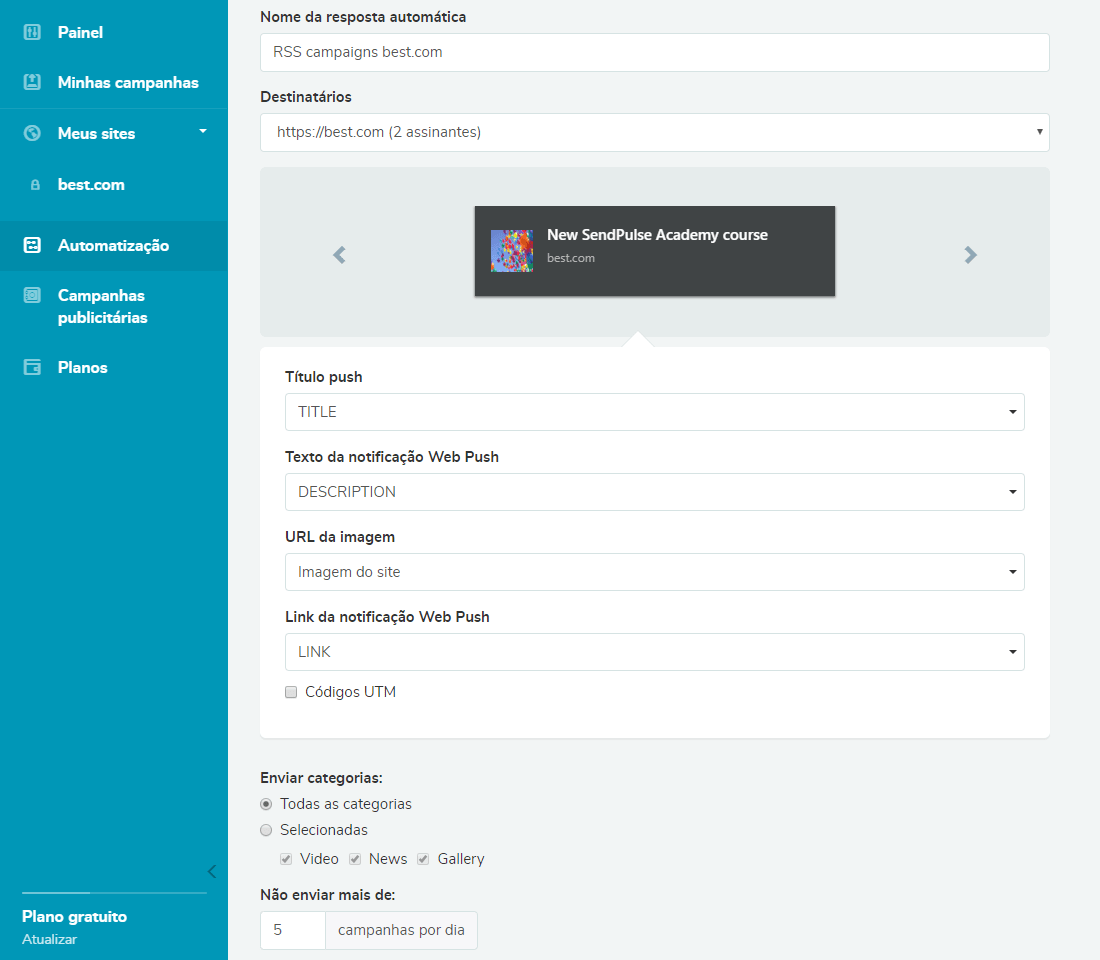Click the Minhas campanhas sidebar icon
The height and width of the screenshot is (960, 1100).
pyautogui.click(x=32, y=82)
